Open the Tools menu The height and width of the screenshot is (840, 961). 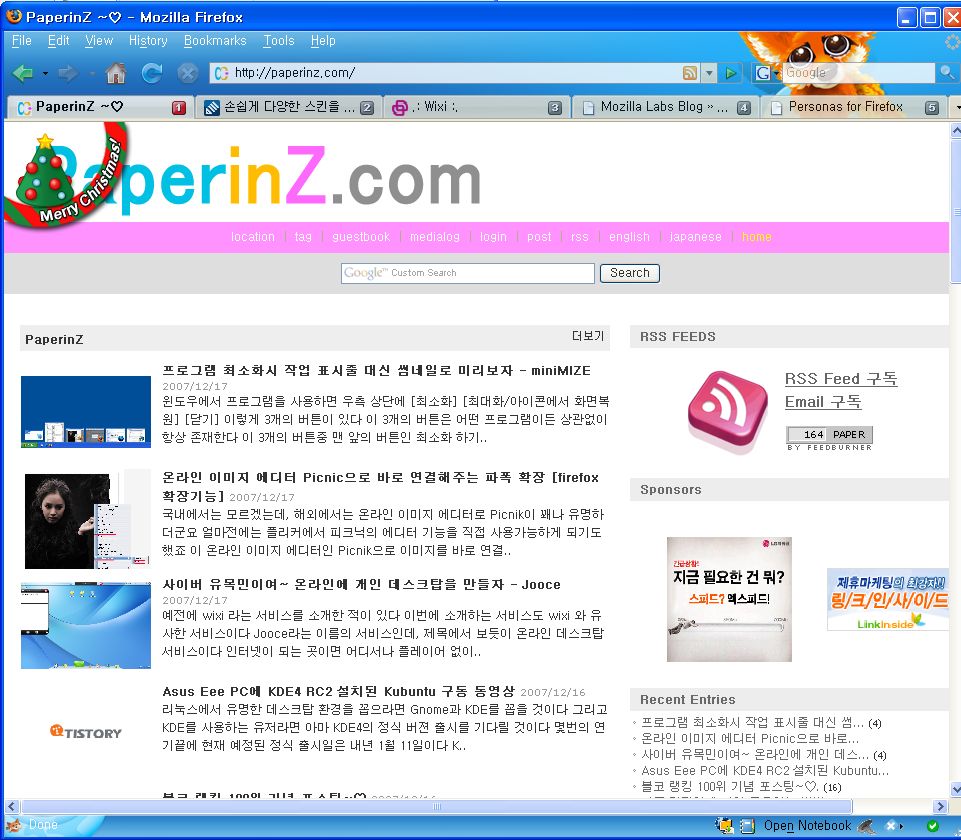point(279,41)
